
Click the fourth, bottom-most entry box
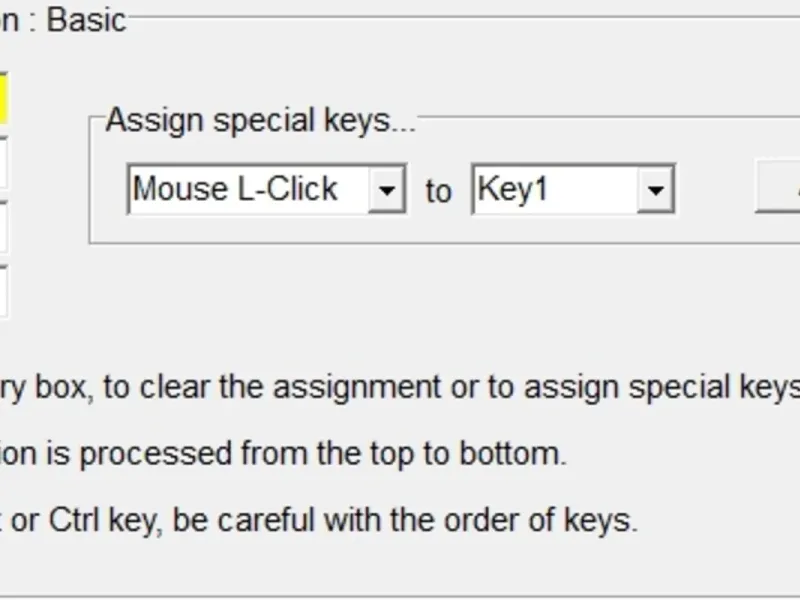click(3, 291)
